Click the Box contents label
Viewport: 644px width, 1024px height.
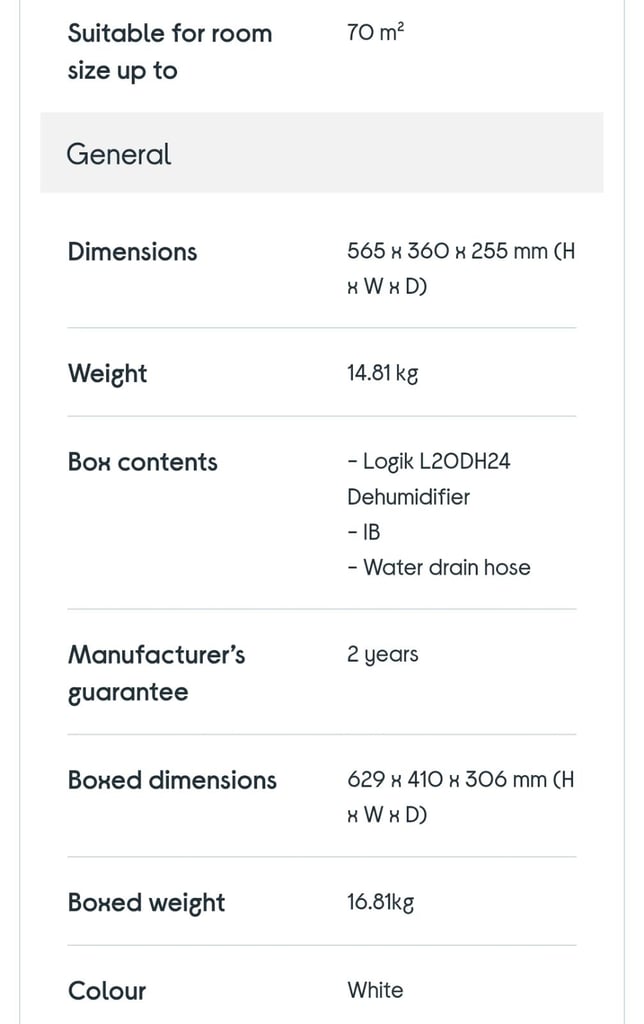pyautogui.click(x=142, y=462)
